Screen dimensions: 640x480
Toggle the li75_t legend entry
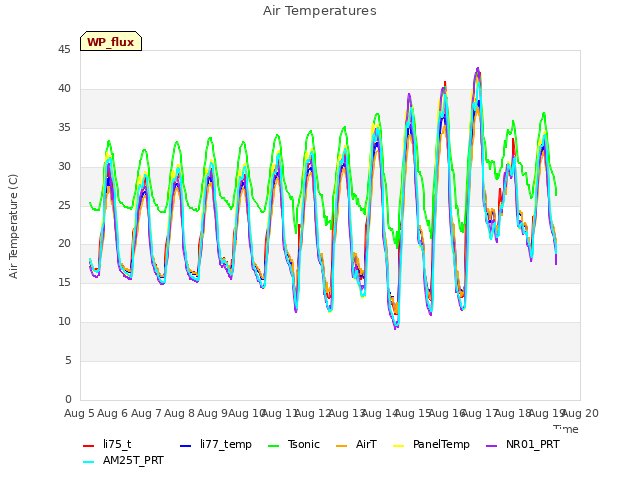107,444
